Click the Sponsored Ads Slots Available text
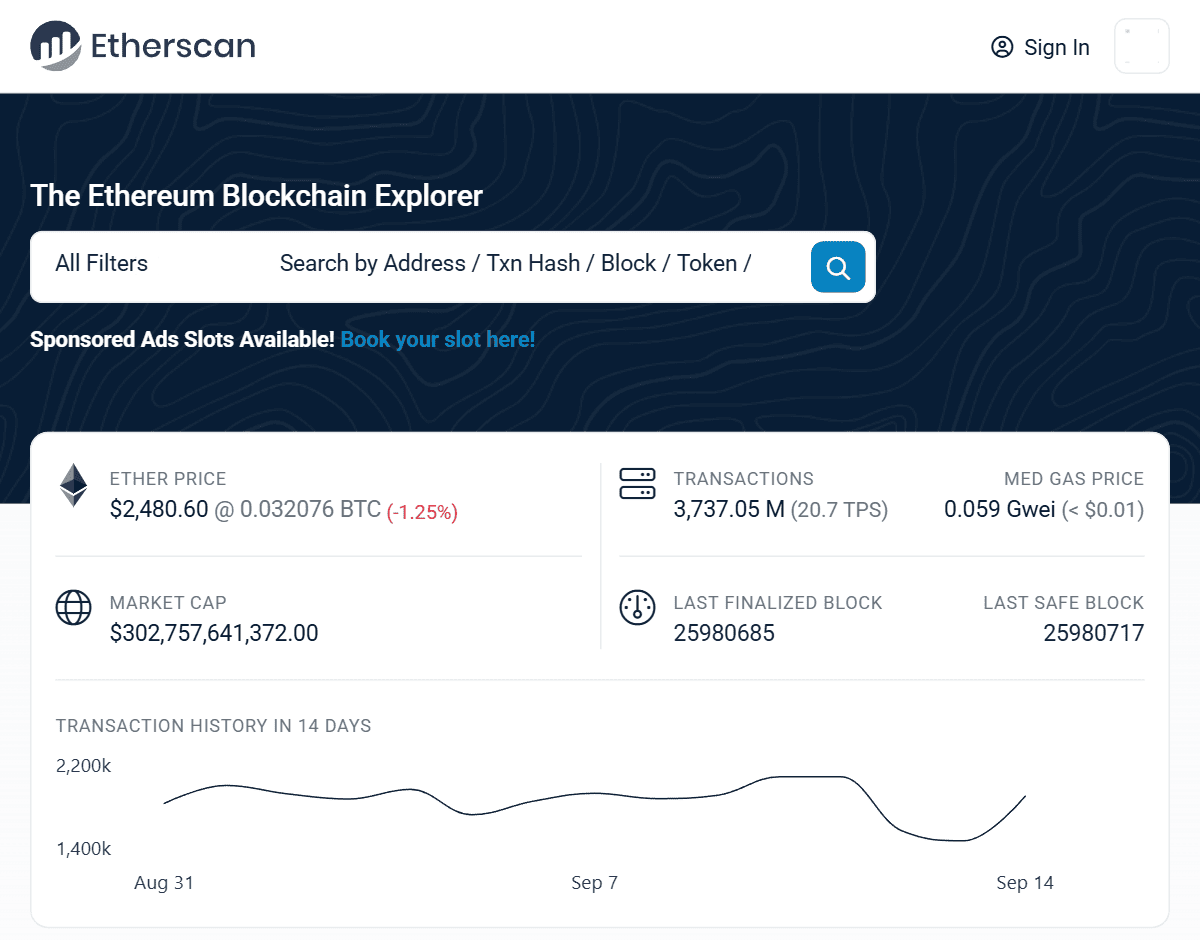The width and height of the screenshot is (1200, 940). 182,339
